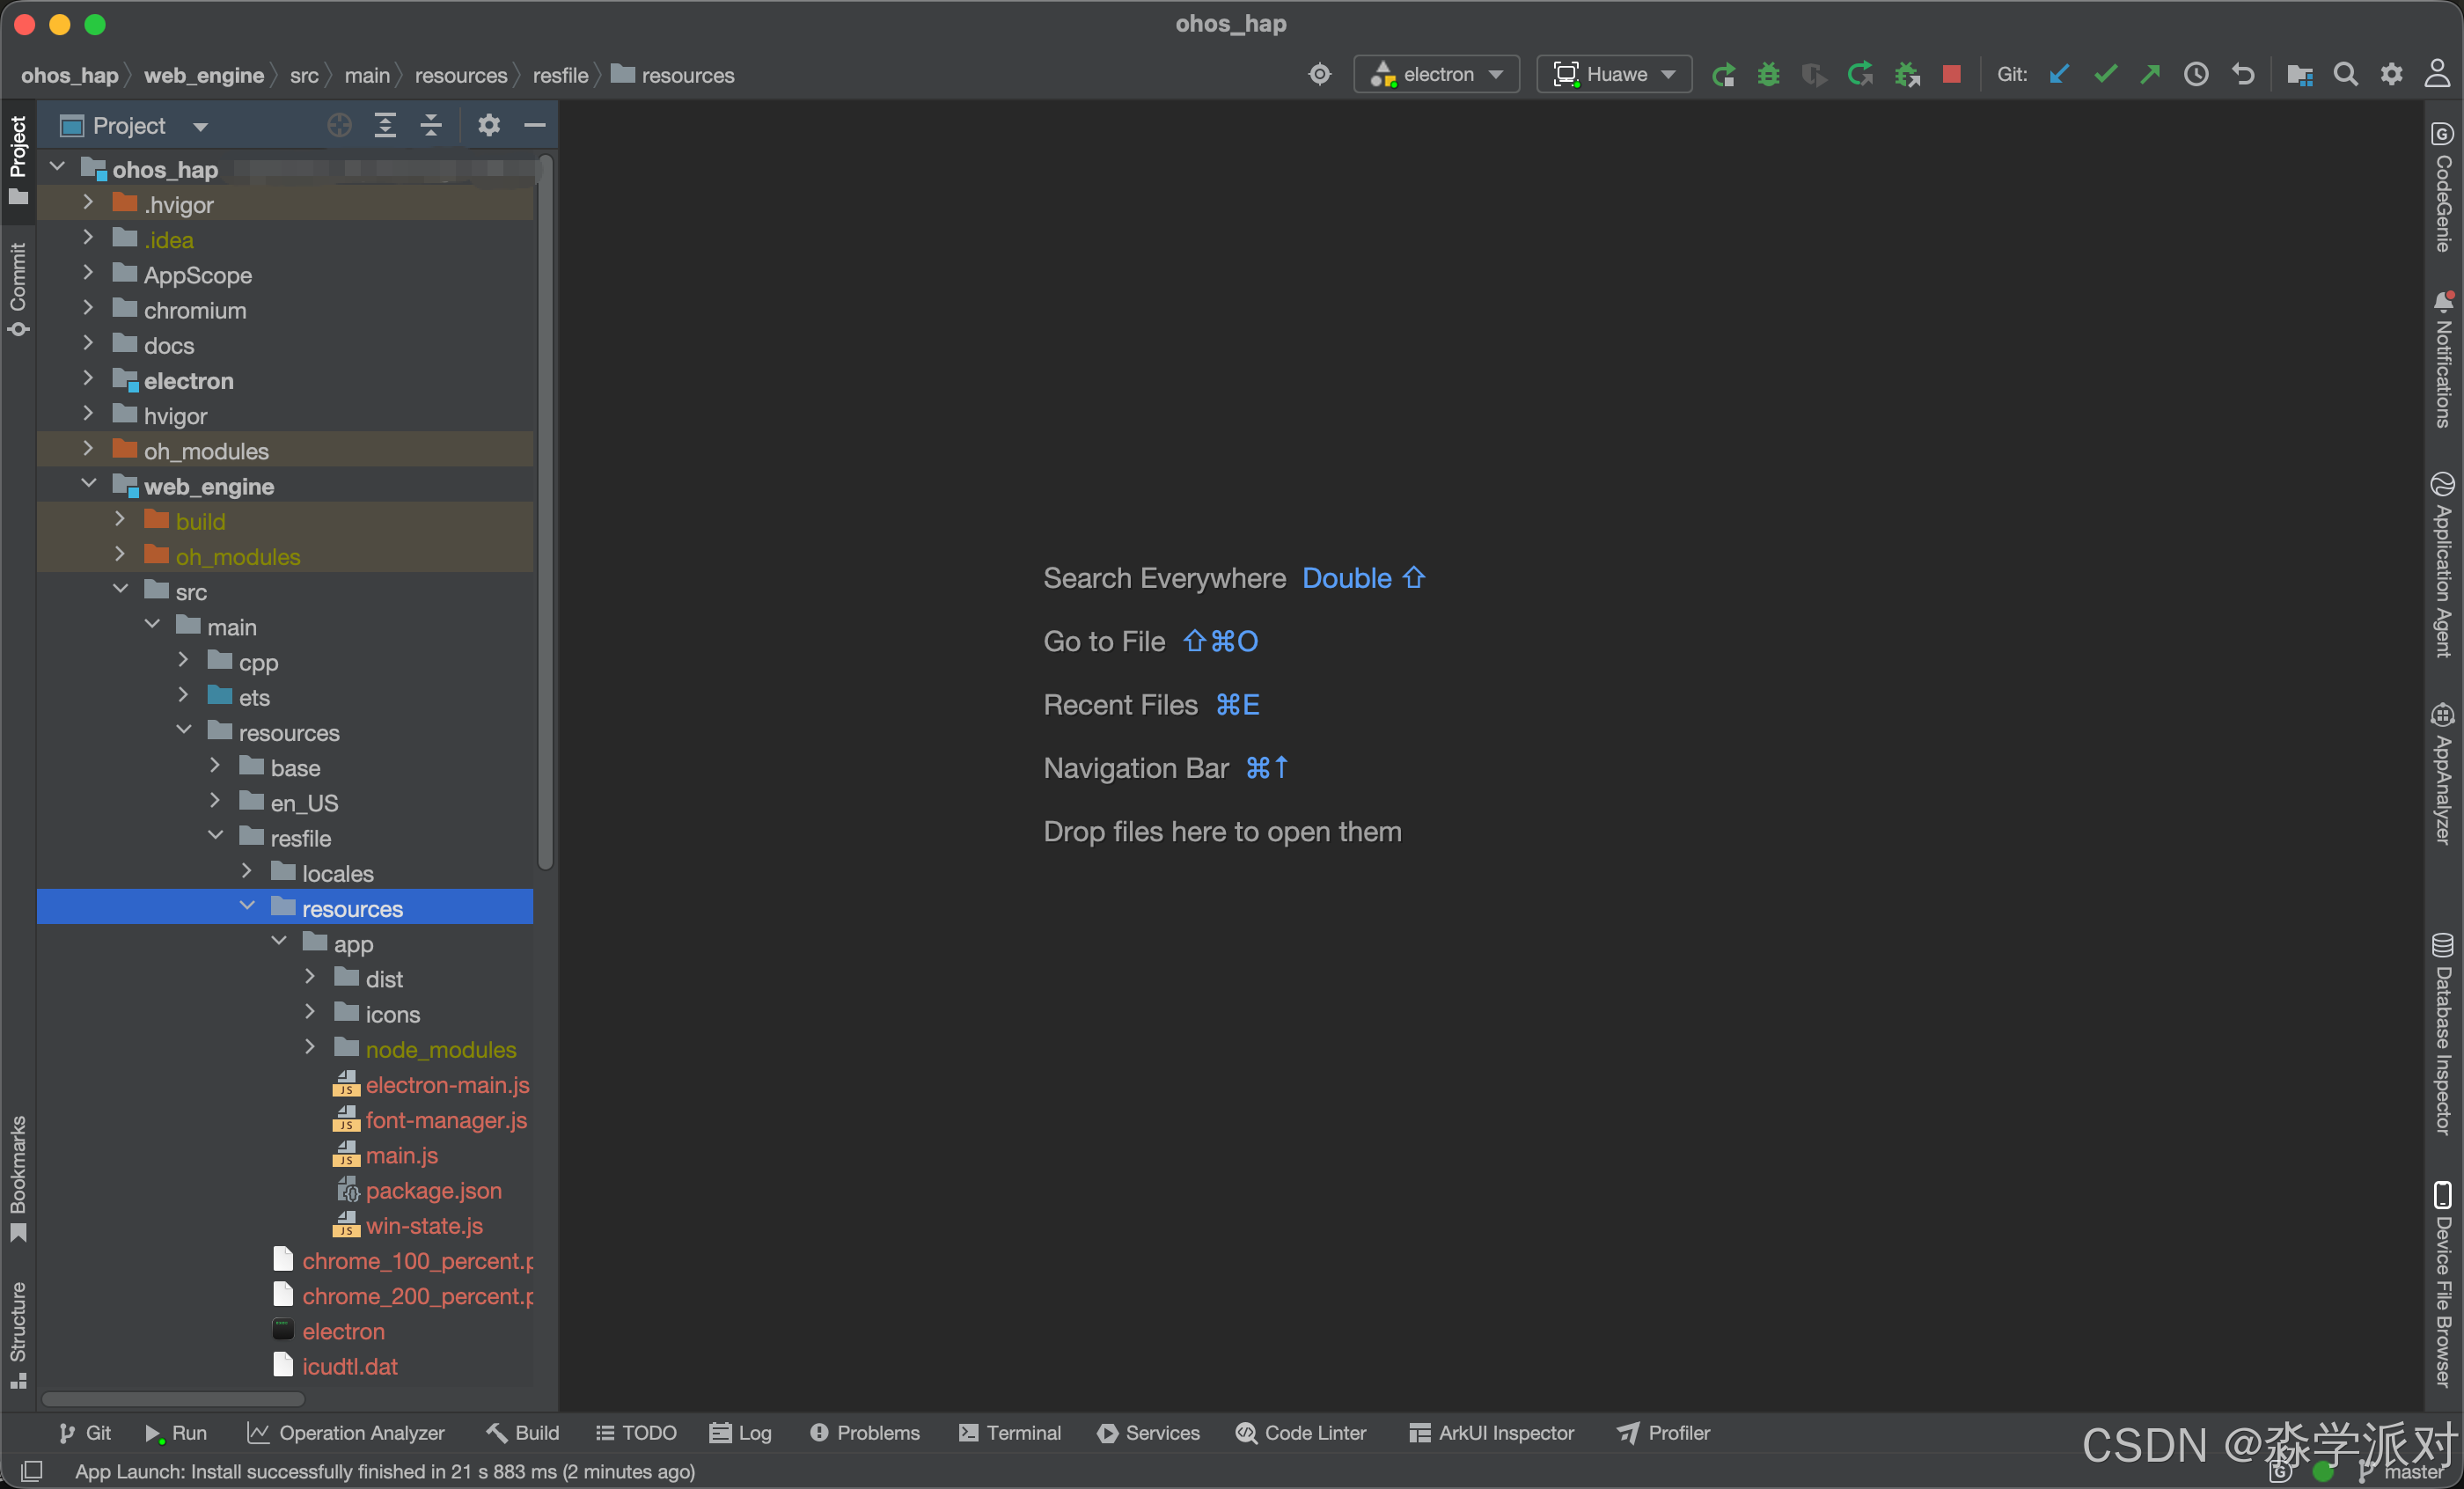Viewport: 2464px width, 1489px height.
Task: Click the red Stop button icon
Action: coord(1951,75)
